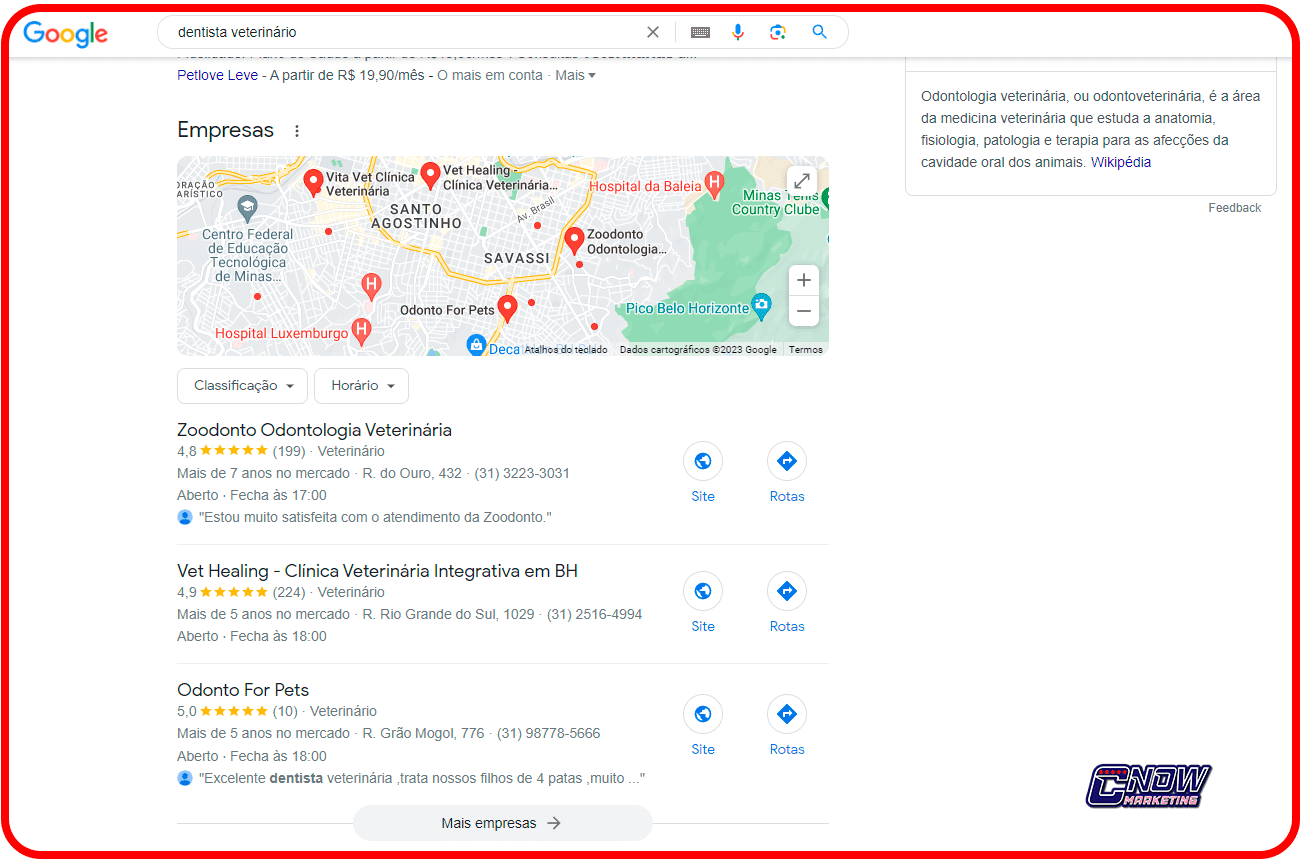Click the Feedback link under the panel
Screen dimensions: 1309x862
coord(1235,208)
